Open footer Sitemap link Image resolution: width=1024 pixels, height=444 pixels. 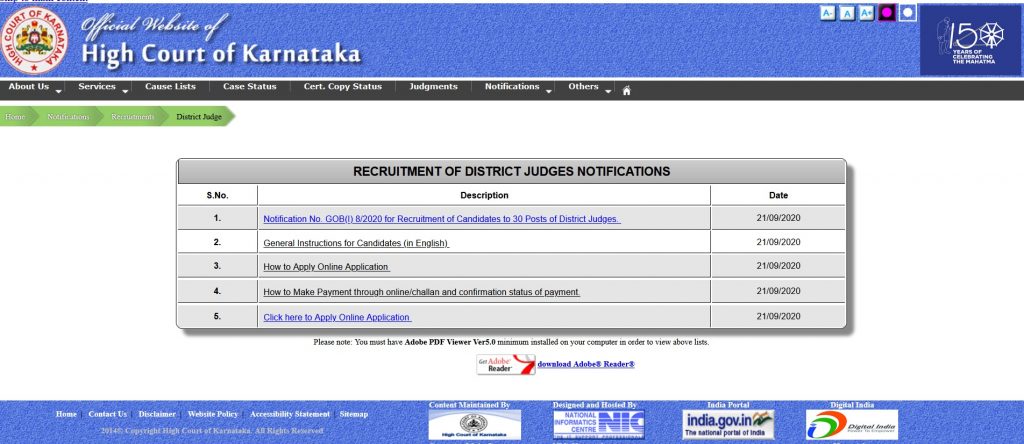click(354, 414)
